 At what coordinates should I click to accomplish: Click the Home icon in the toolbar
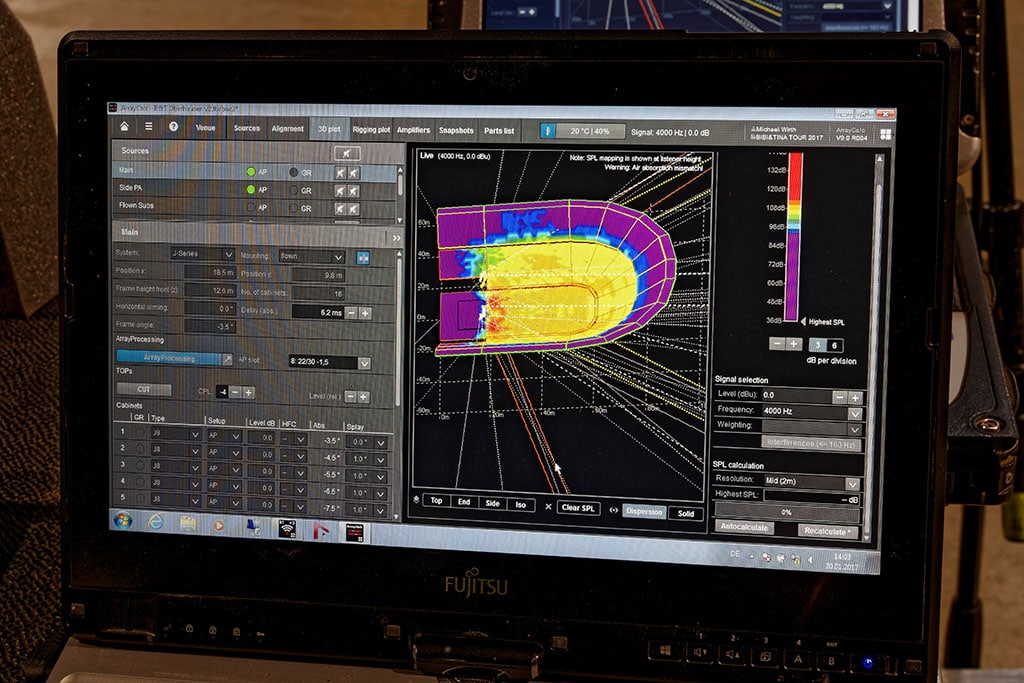point(124,127)
